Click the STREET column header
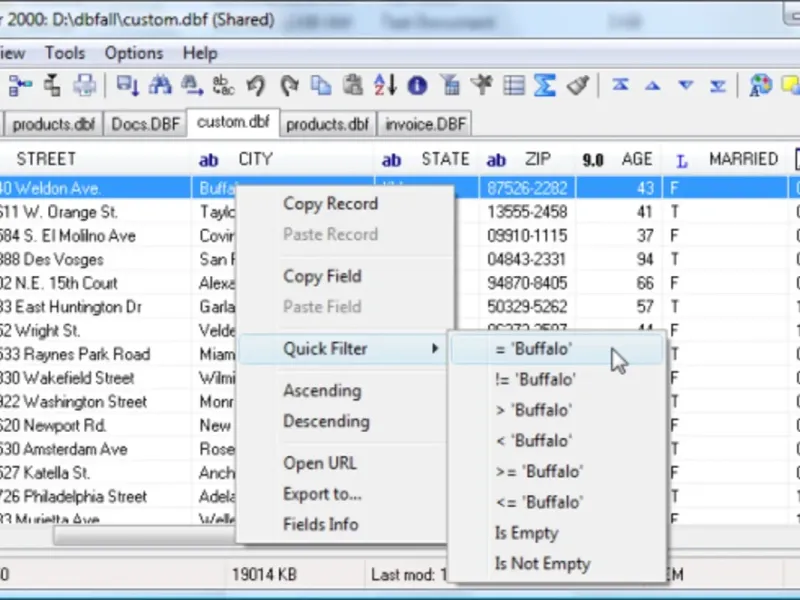The width and height of the screenshot is (800, 600). click(x=95, y=159)
